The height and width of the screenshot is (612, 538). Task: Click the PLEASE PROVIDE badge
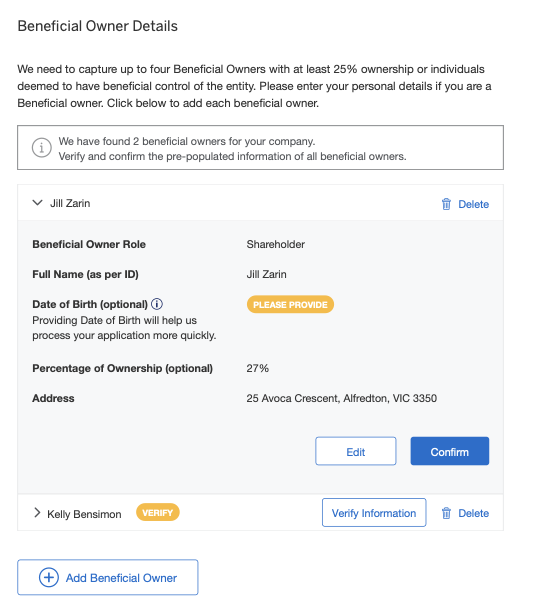tap(290, 304)
